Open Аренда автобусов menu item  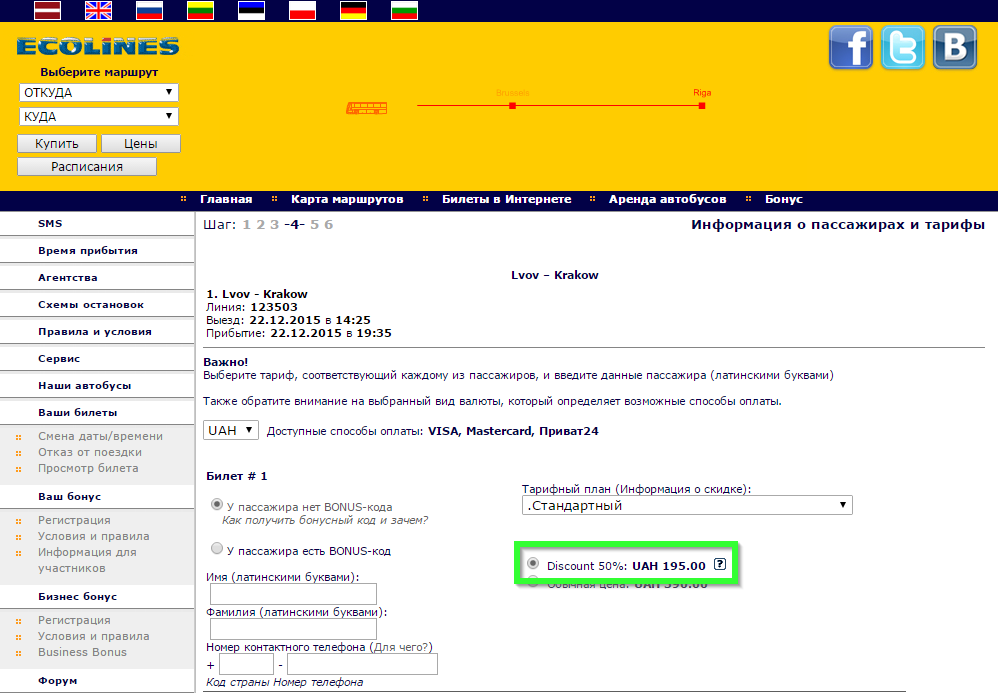[x=667, y=199]
